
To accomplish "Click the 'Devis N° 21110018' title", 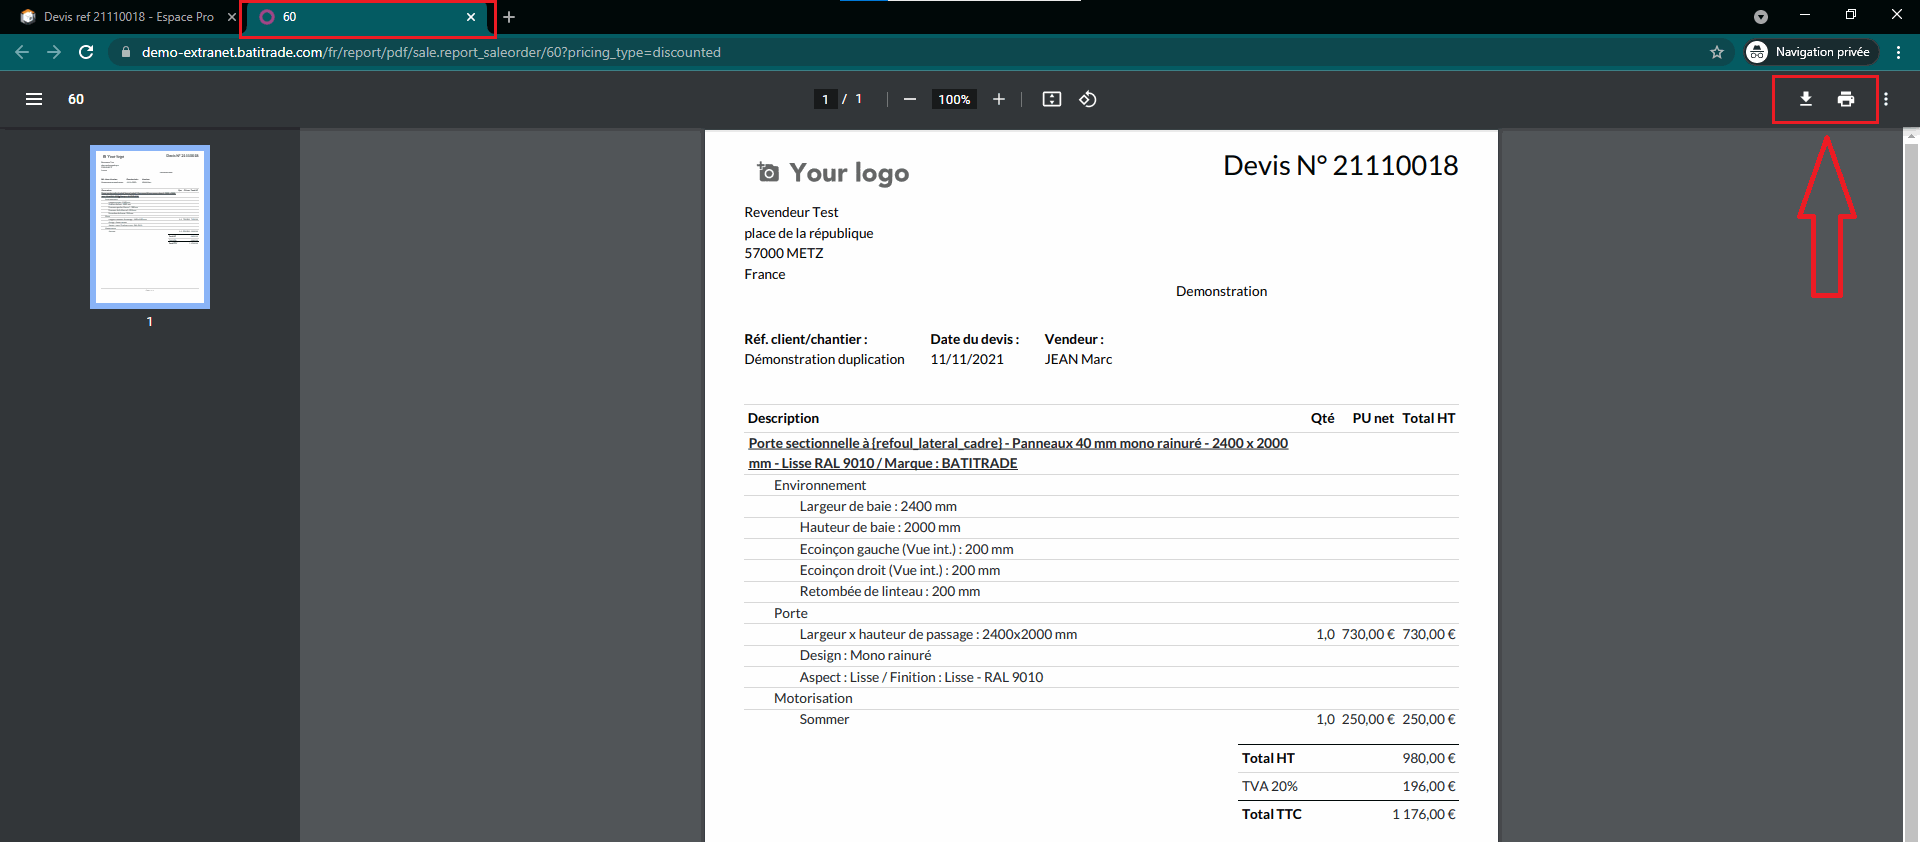I will click(x=1340, y=166).
